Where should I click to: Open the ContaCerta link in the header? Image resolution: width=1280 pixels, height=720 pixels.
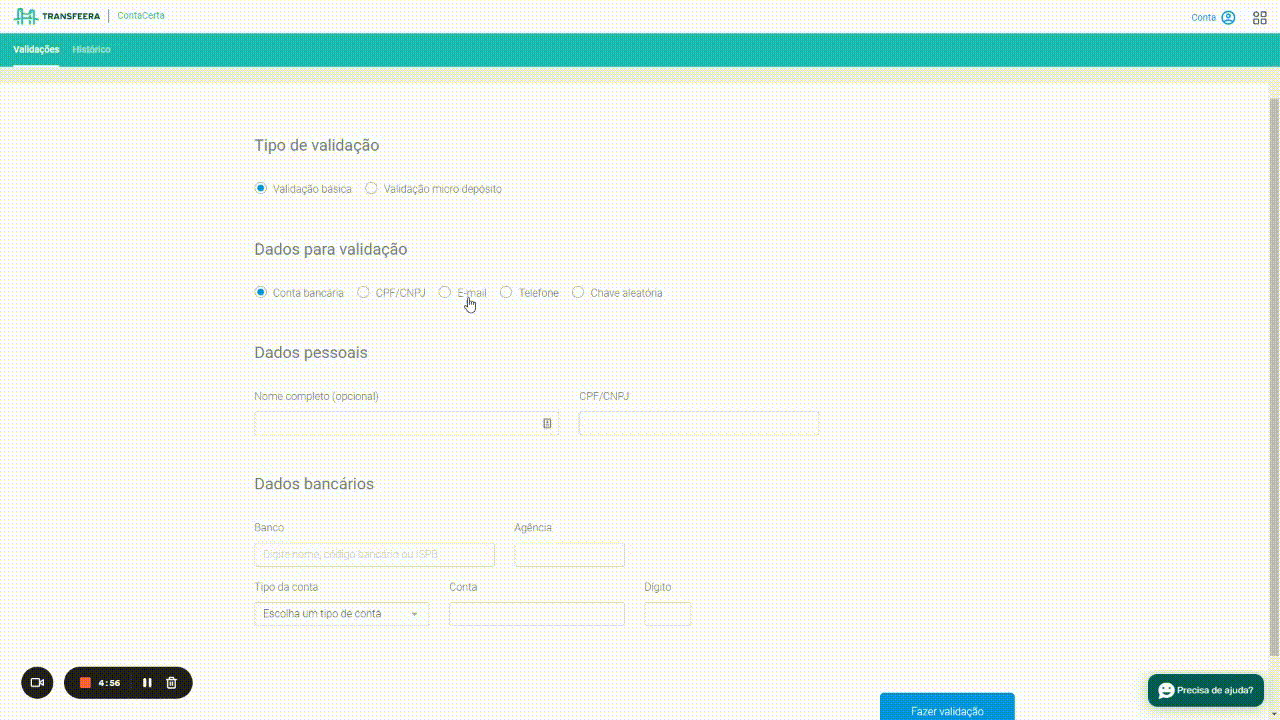coord(140,15)
